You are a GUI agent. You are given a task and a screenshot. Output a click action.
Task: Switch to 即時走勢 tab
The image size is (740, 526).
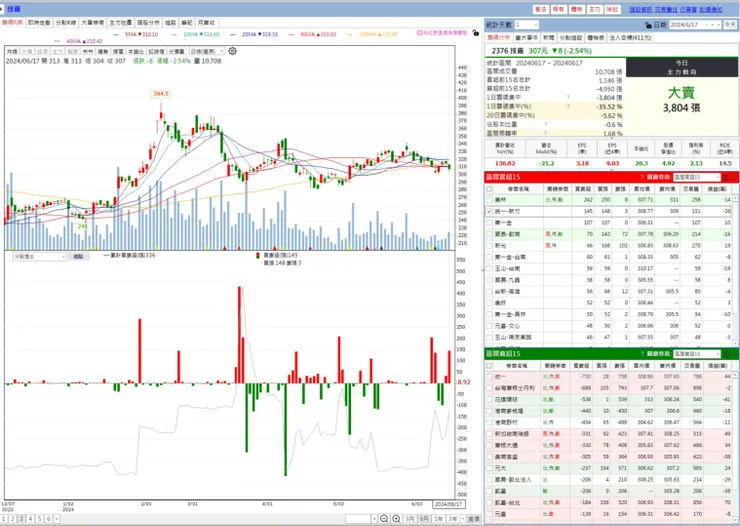pos(39,23)
